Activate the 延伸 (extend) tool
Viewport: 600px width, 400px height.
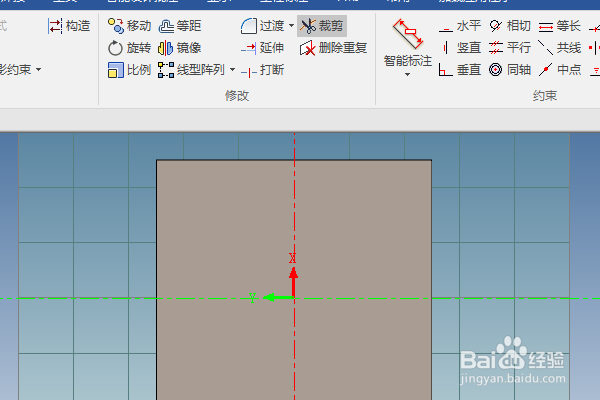pos(262,48)
